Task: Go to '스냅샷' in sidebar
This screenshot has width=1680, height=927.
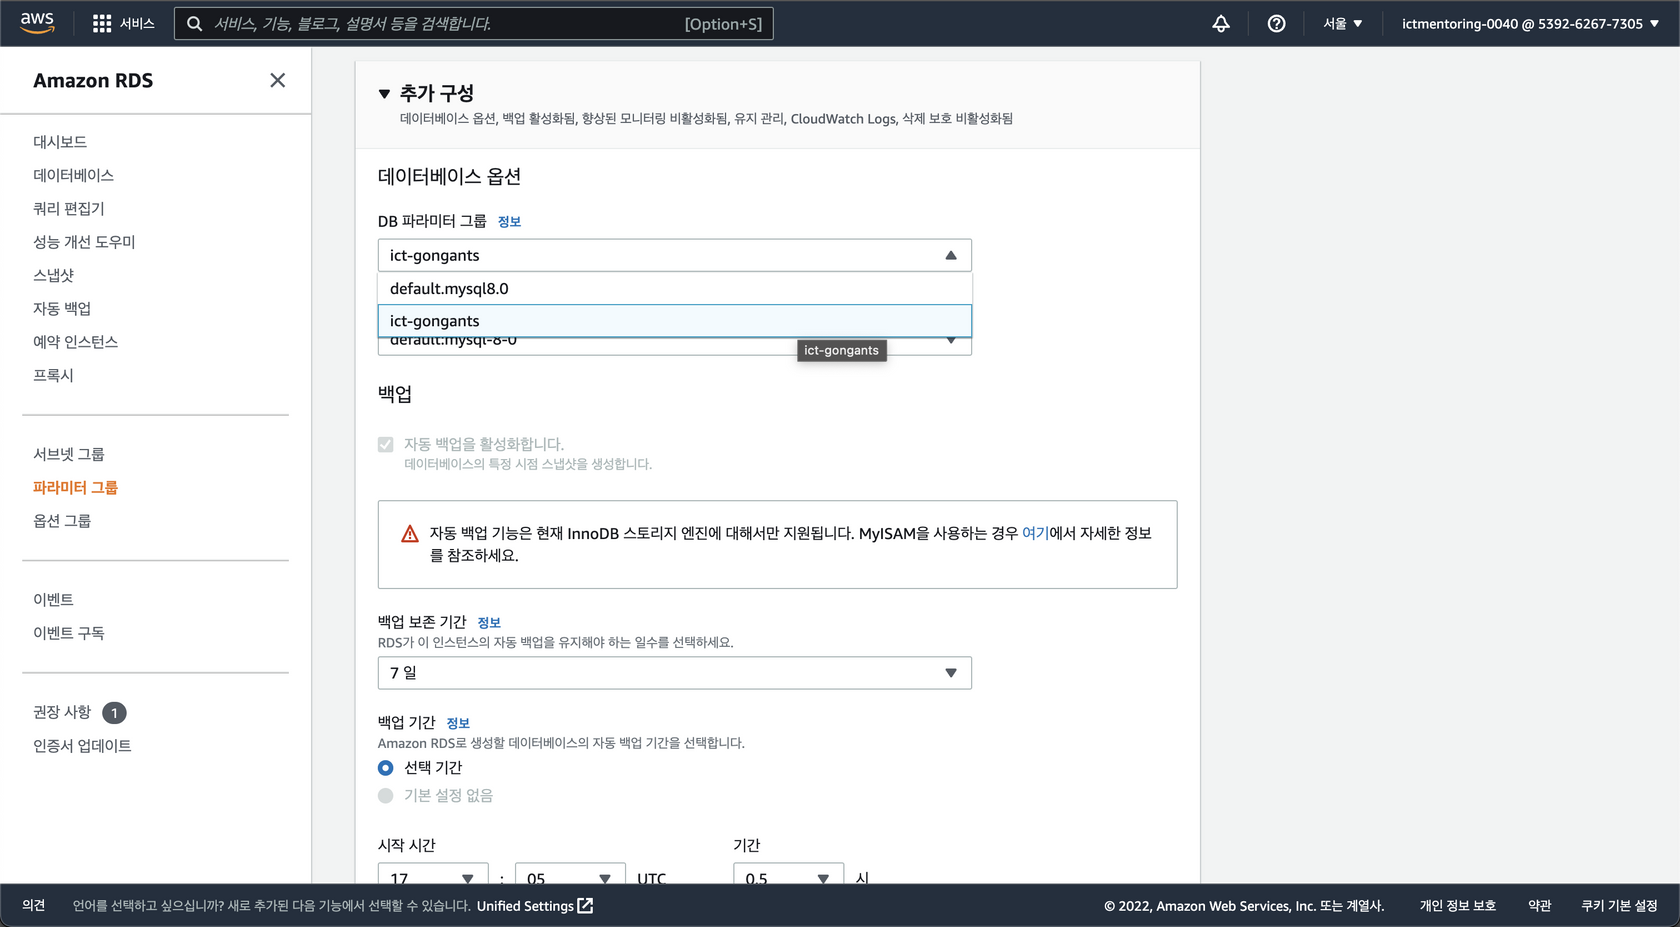Action: pyautogui.click(x=54, y=275)
